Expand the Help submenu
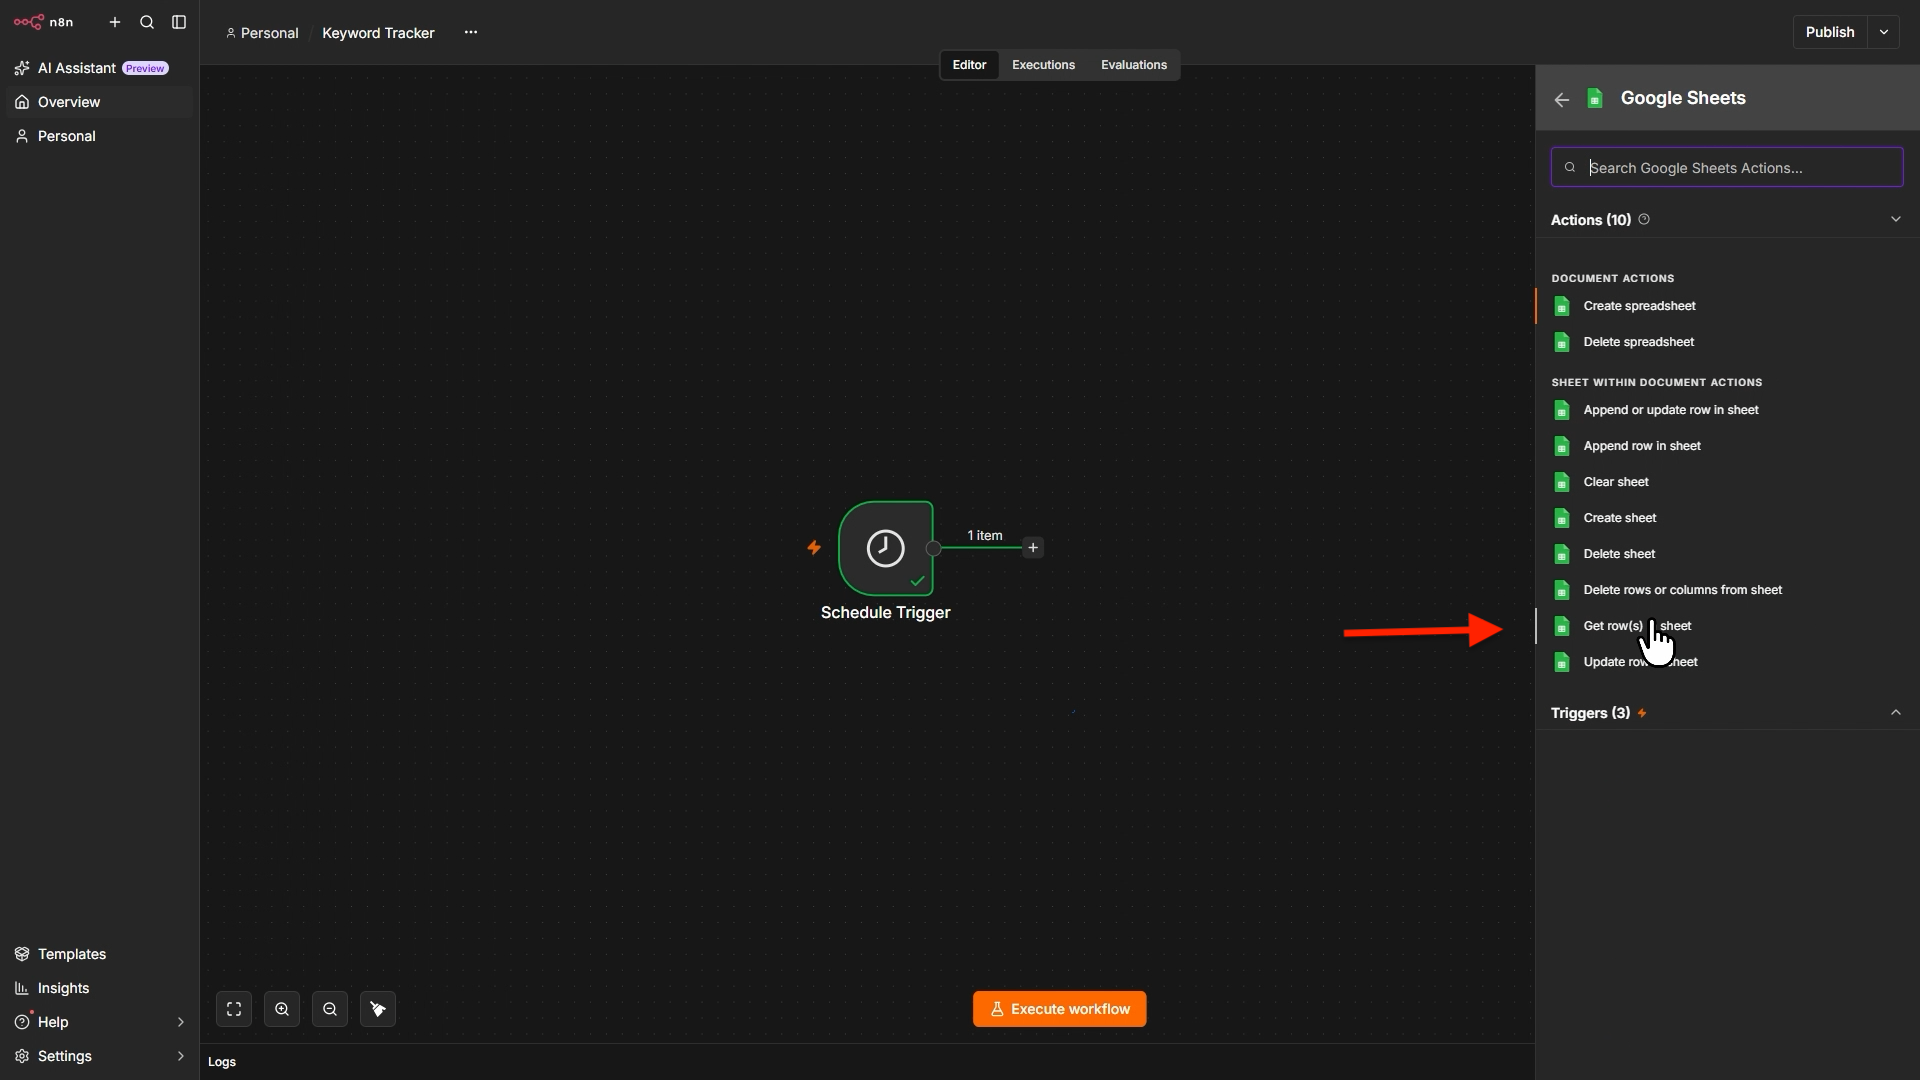1920x1080 pixels. click(x=180, y=1022)
